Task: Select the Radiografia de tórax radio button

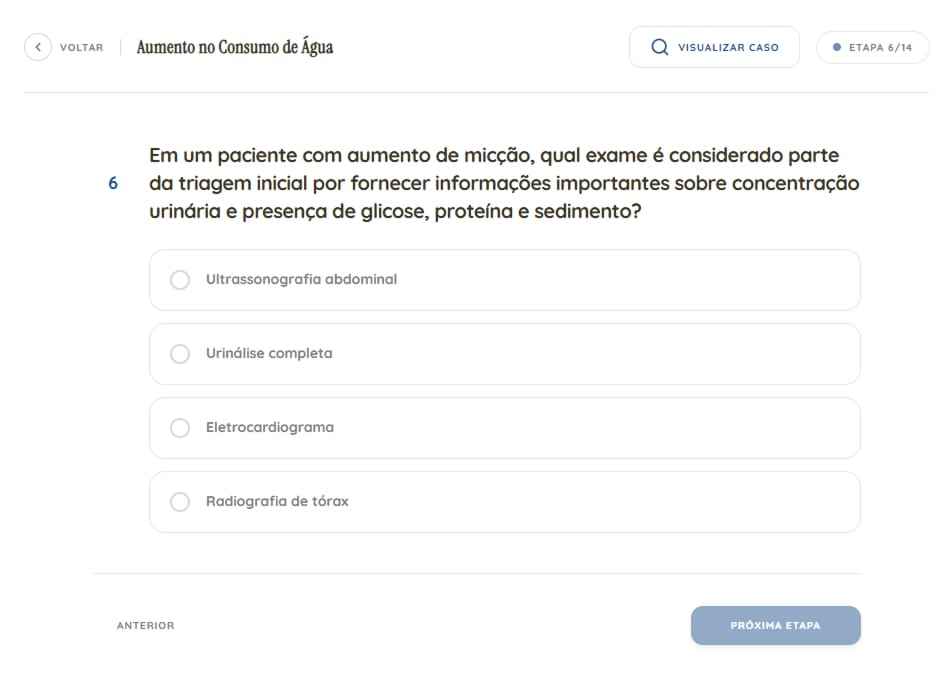Action: [180, 502]
